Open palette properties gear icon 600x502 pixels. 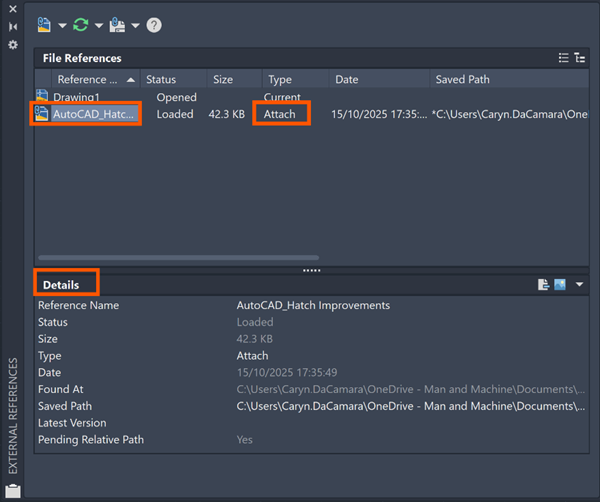point(13,45)
